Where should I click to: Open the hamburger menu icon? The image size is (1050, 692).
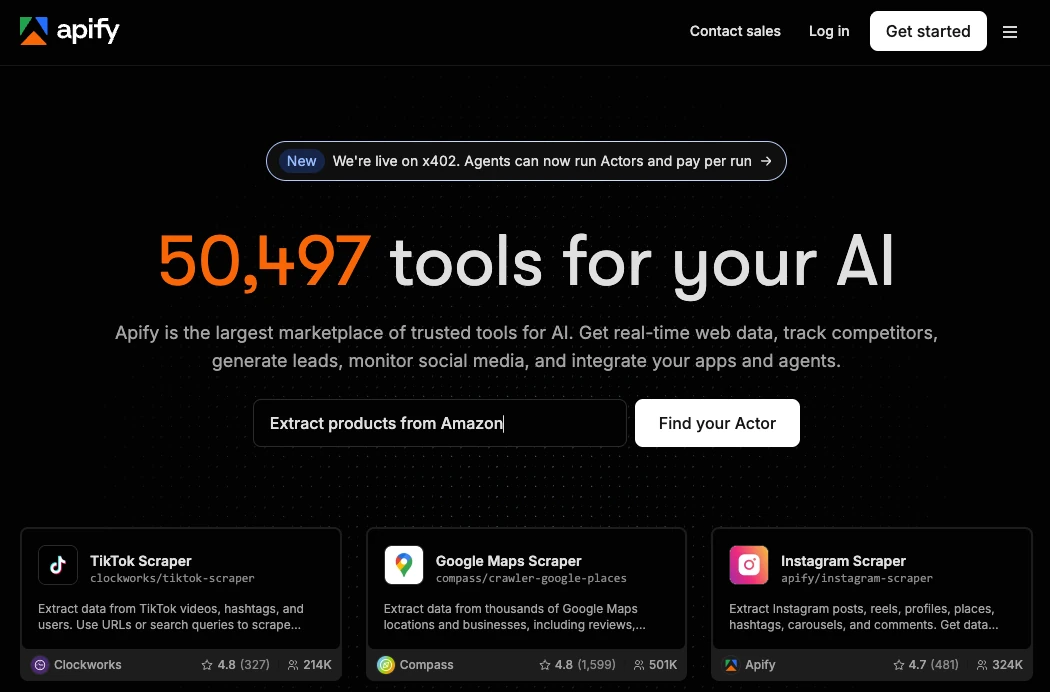coord(1010,31)
